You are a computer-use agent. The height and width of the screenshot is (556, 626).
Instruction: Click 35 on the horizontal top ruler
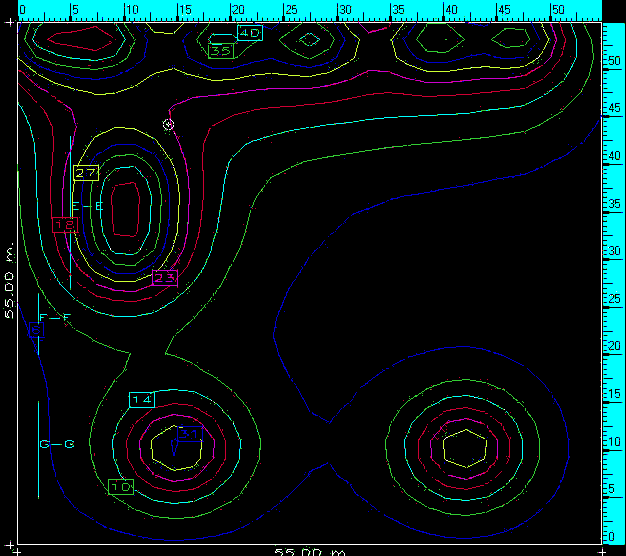(398, 10)
